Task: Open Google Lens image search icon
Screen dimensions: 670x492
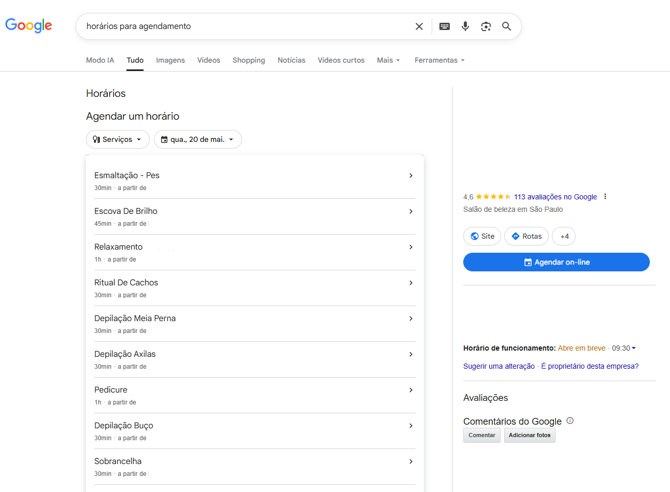Action: (486, 27)
